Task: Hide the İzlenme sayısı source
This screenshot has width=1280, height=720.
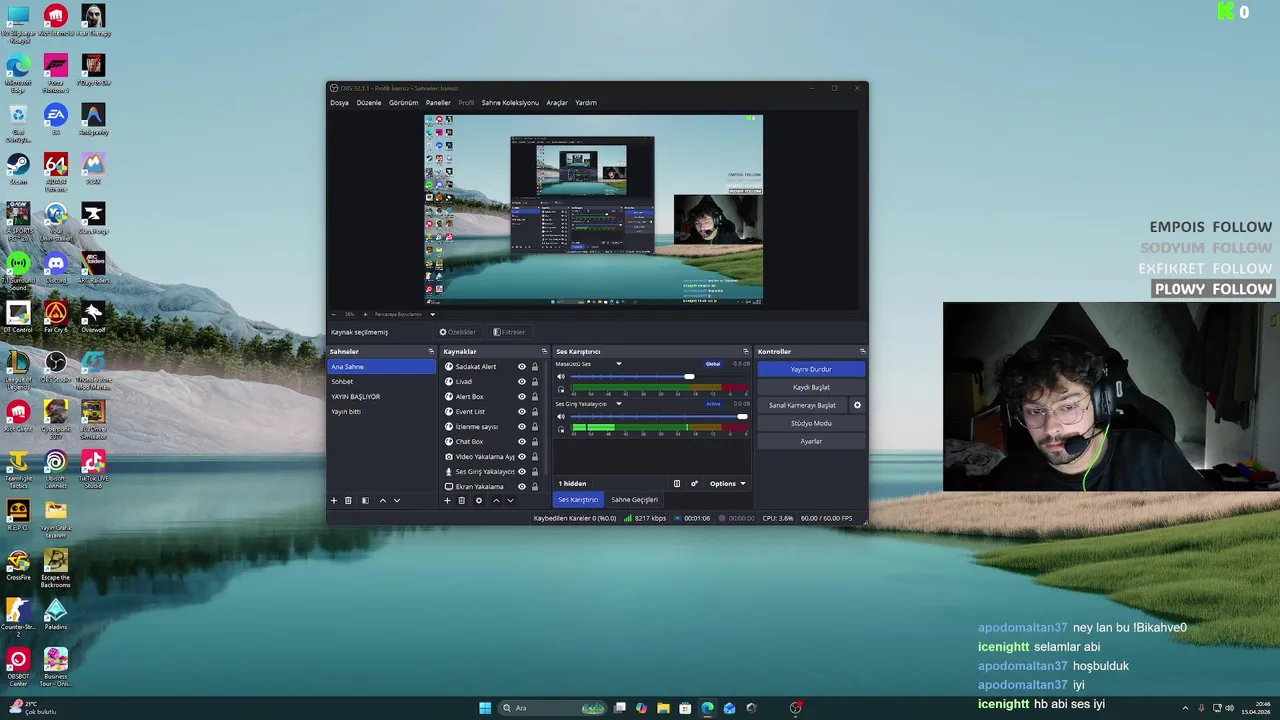Action: 521,427
